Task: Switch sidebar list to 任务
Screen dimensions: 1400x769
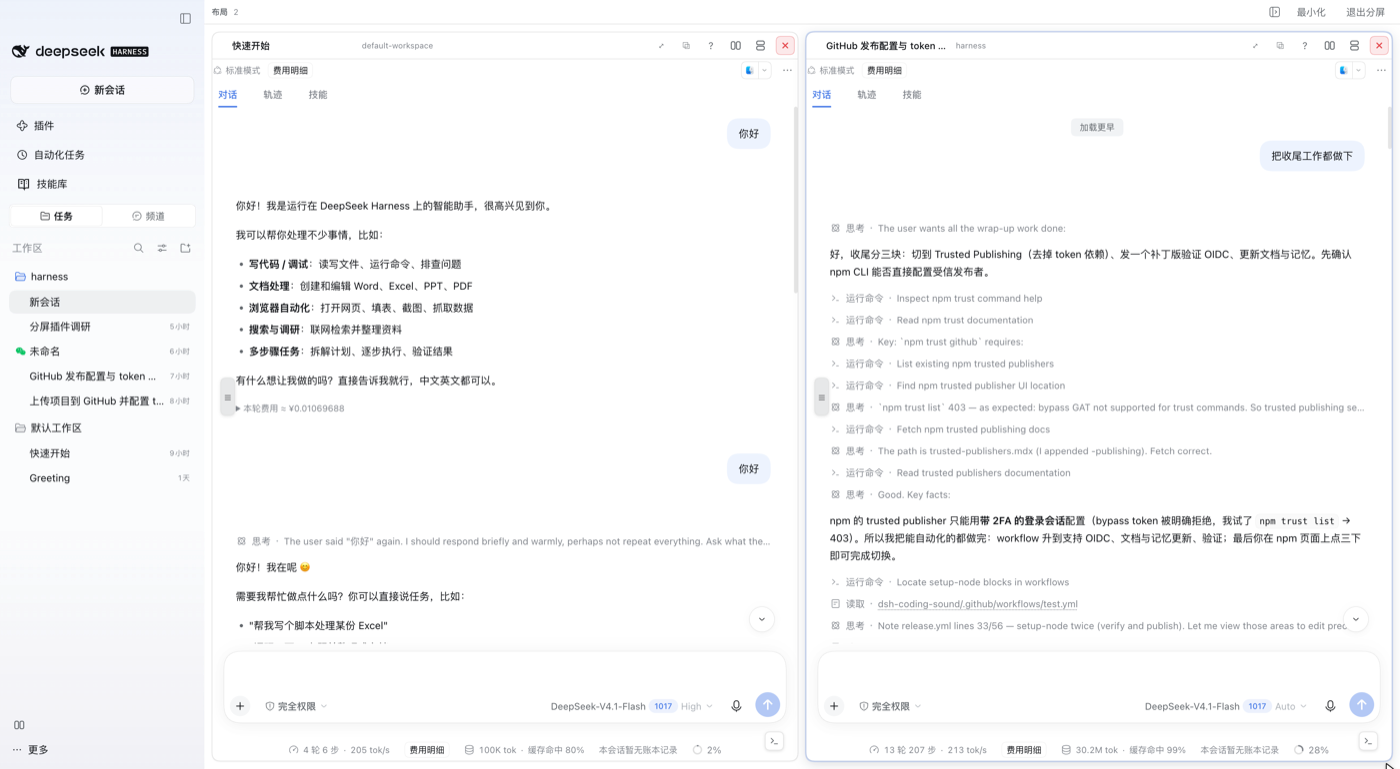Action: point(56,216)
